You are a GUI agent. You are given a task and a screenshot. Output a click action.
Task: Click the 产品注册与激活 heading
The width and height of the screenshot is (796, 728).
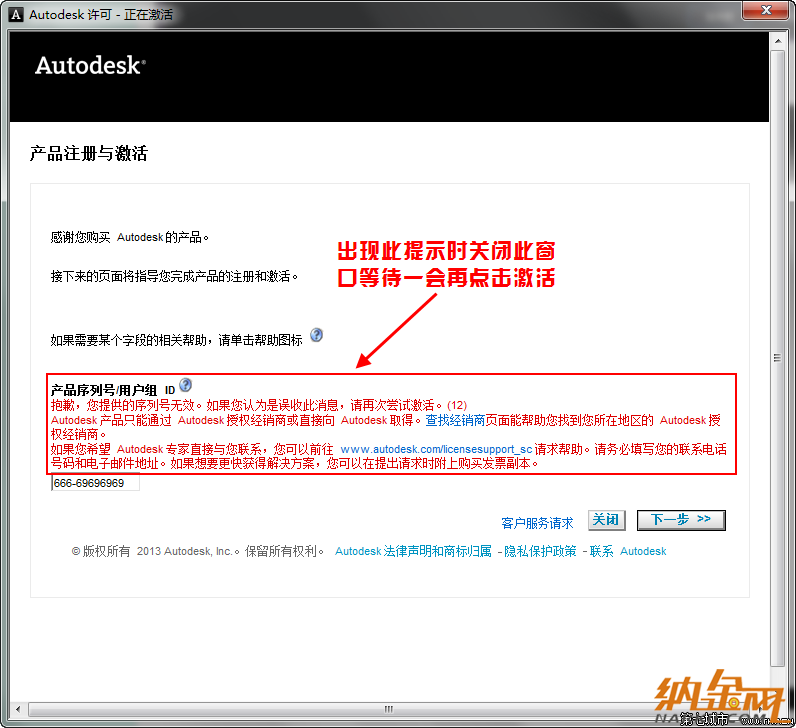(89, 153)
